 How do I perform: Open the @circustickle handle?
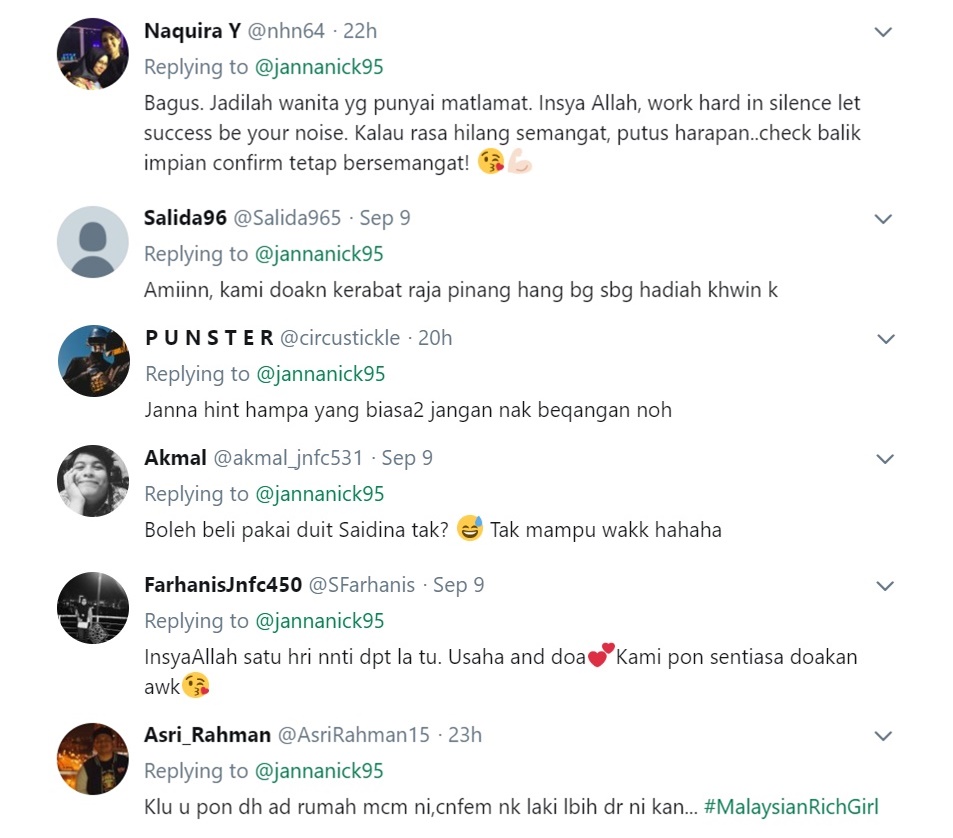(x=340, y=338)
